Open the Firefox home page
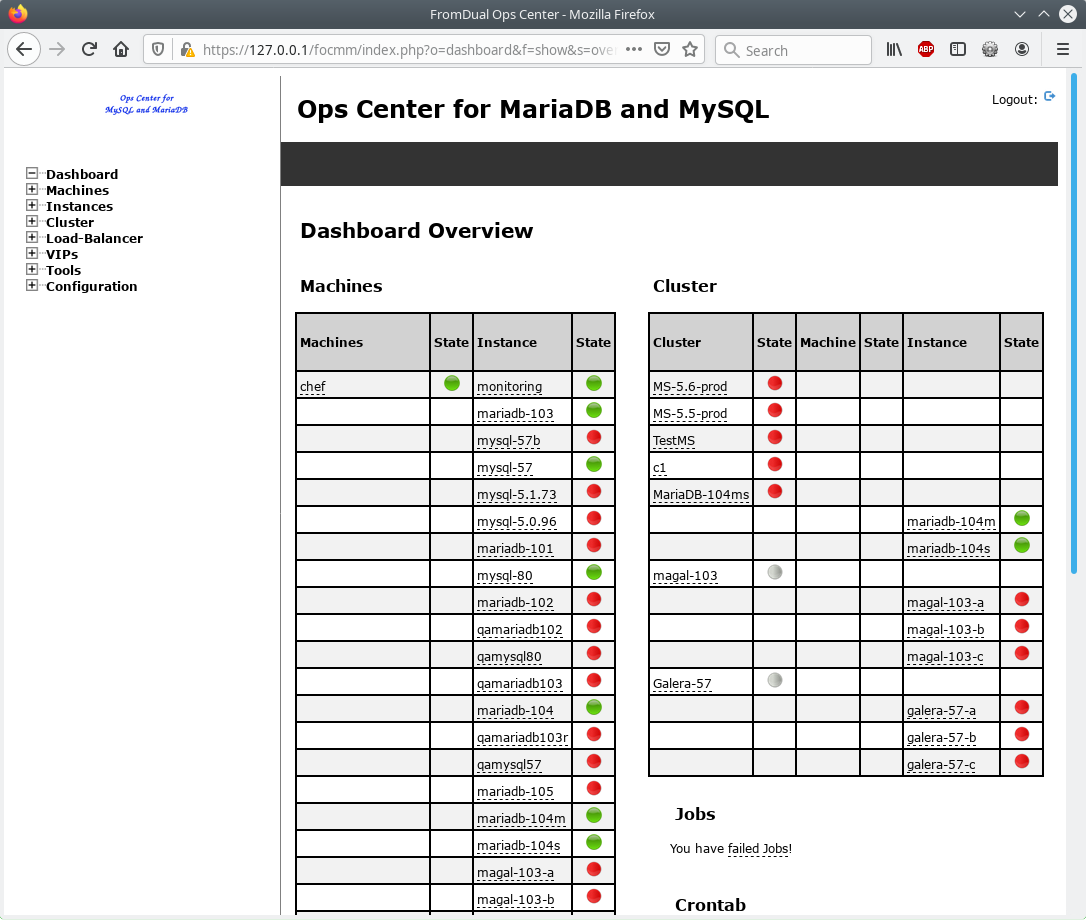Viewport: 1086px width, 920px height. pyautogui.click(x=121, y=49)
